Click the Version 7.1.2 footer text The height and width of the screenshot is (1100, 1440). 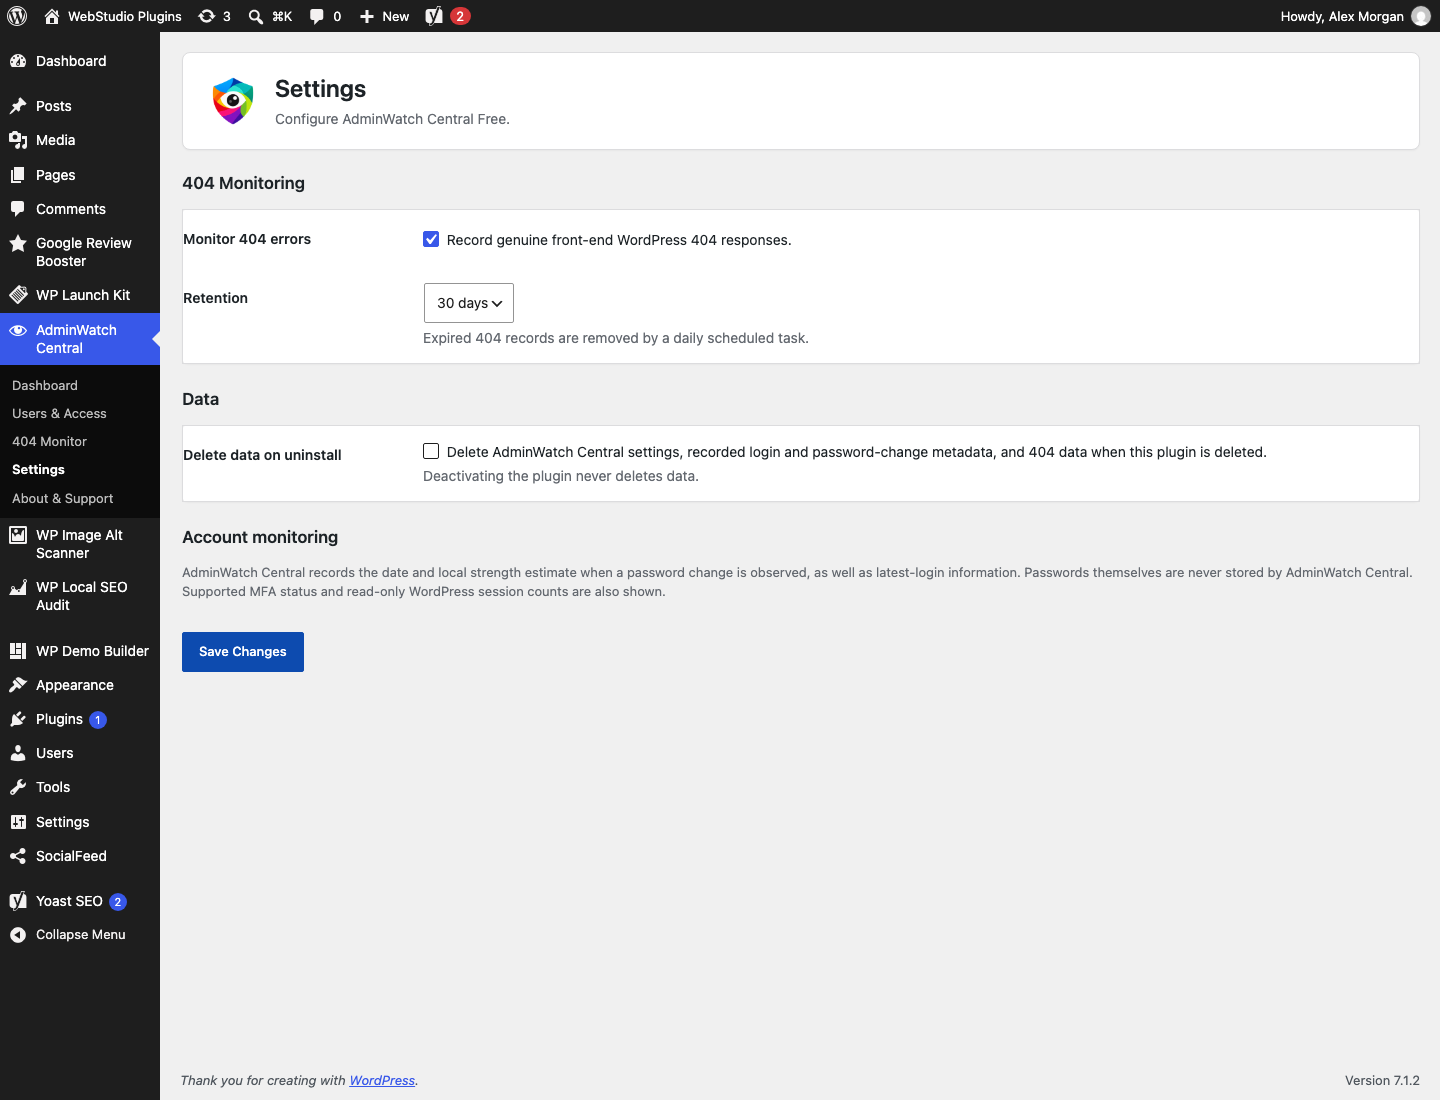(x=1382, y=1080)
